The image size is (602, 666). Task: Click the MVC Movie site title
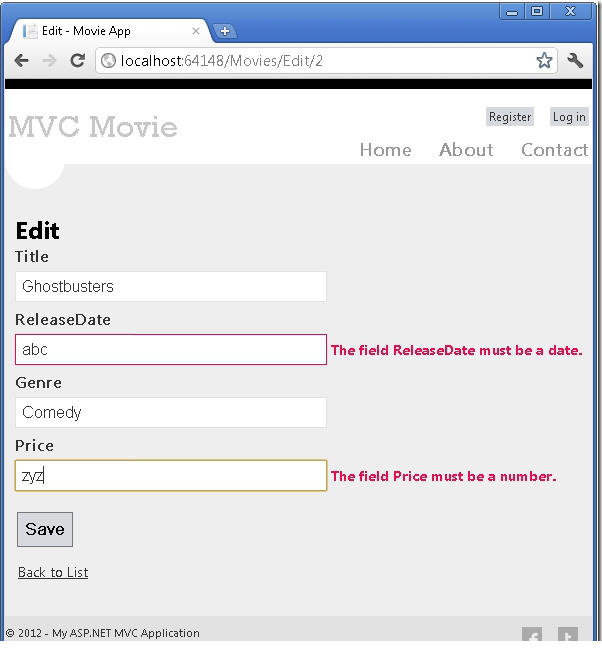[x=93, y=127]
